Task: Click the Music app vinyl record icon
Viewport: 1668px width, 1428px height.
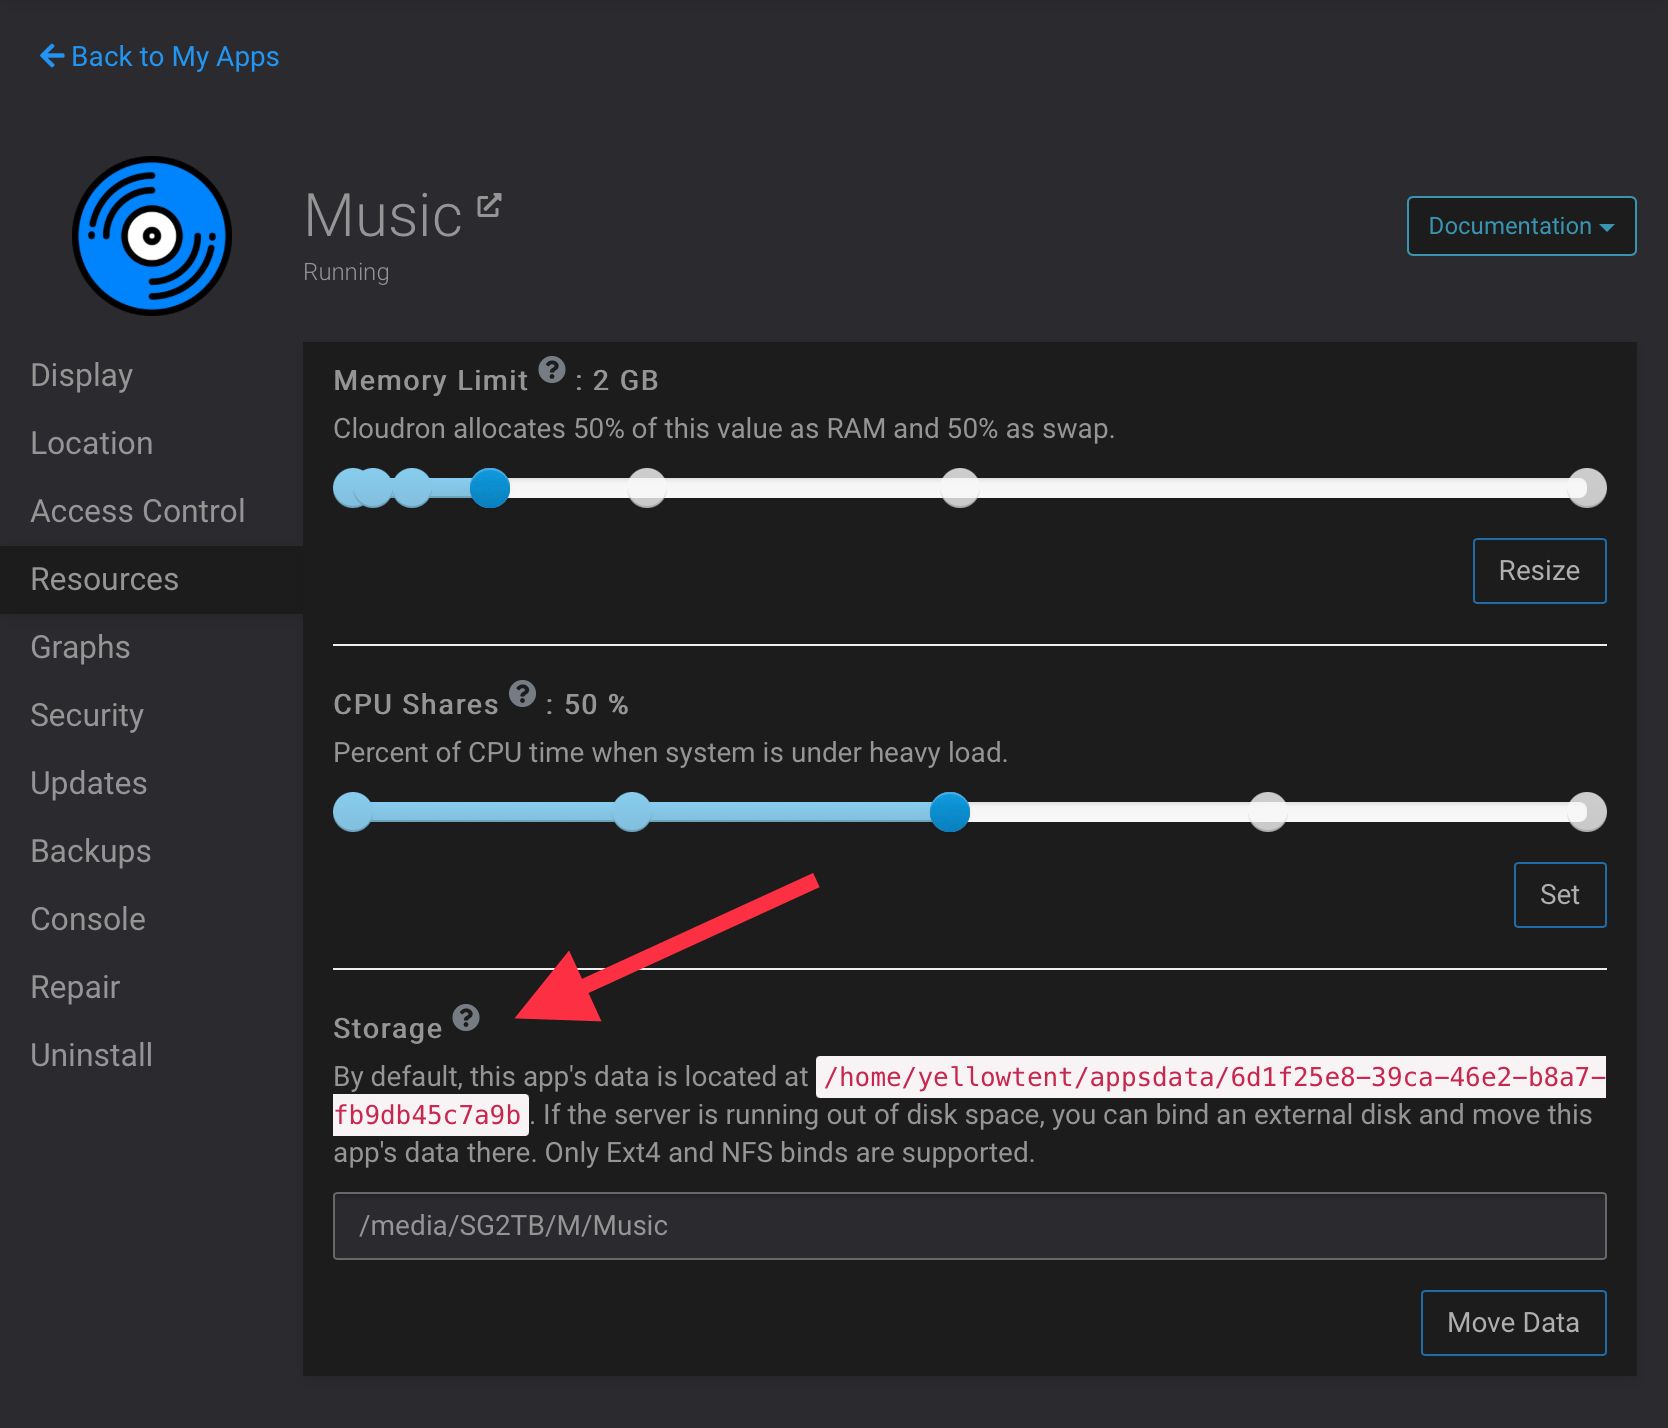Action: (x=152, y=236)
